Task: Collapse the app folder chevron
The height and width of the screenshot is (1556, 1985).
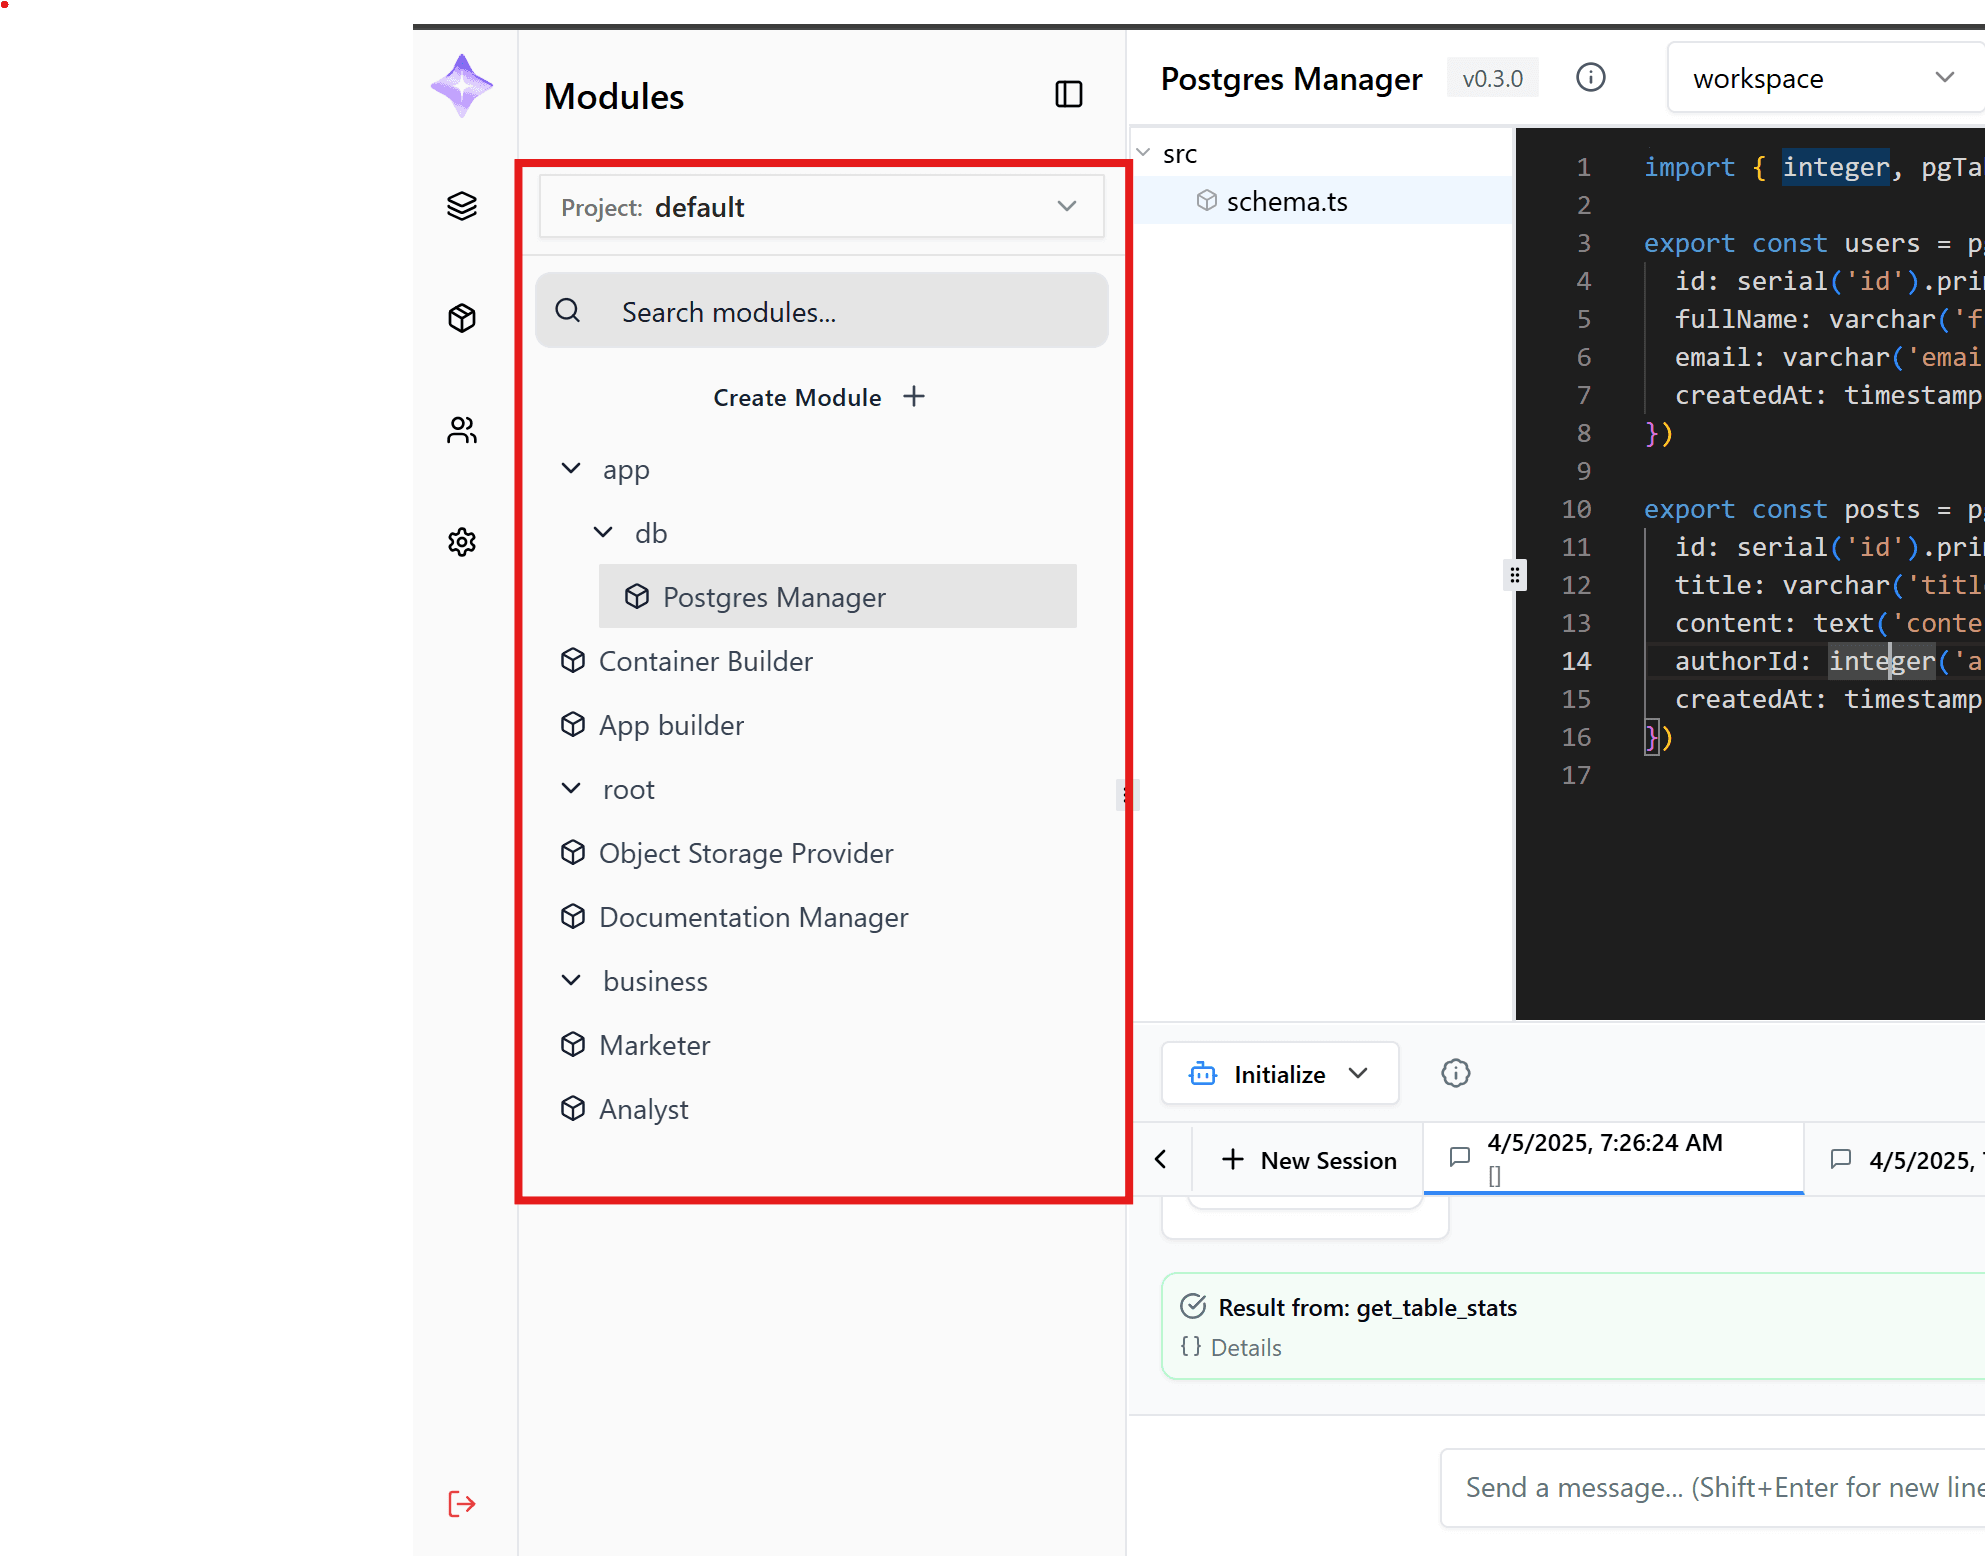Action: (x=571, y=468)
